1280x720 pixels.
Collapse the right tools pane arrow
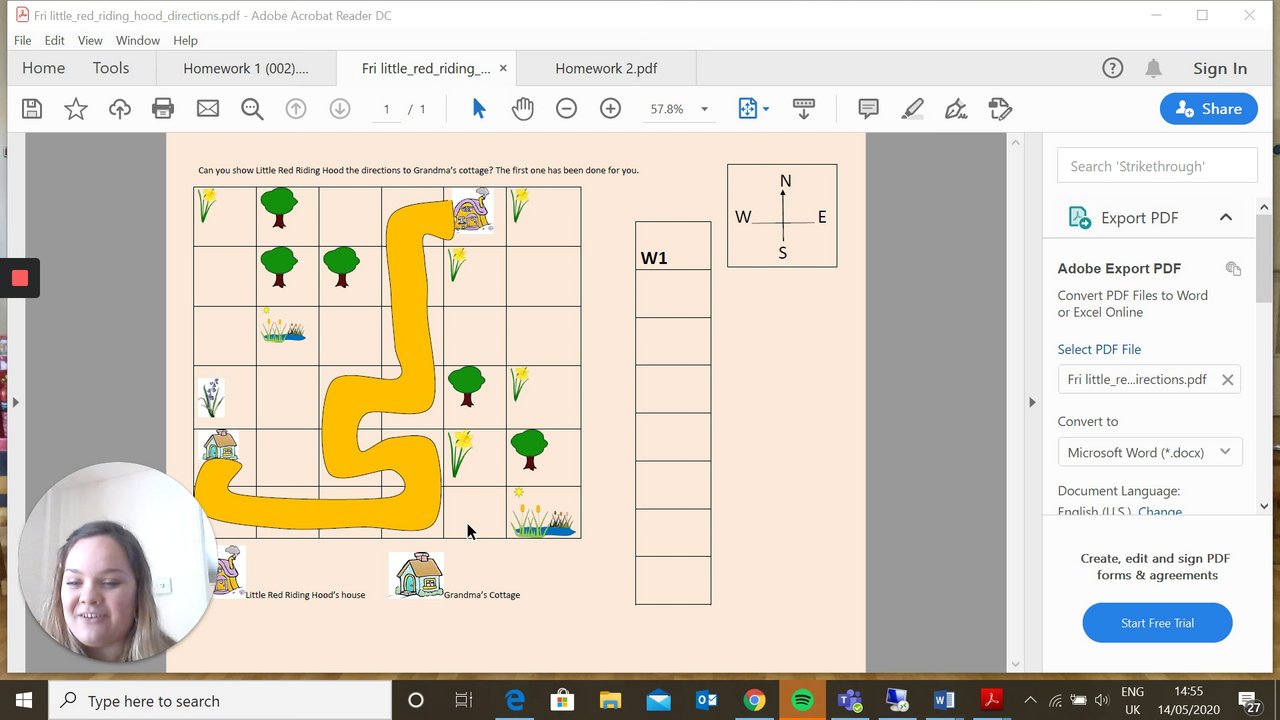point(1032,402)
